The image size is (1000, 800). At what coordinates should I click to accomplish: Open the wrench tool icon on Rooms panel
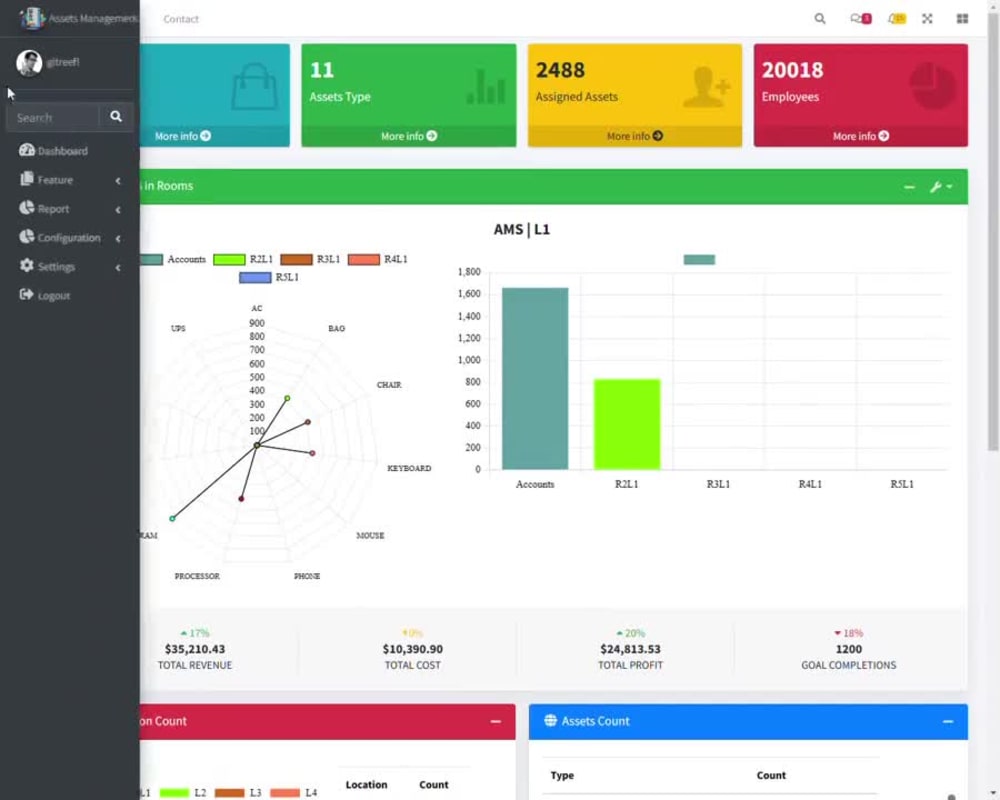pyautogui.click(x=937, y=187)
